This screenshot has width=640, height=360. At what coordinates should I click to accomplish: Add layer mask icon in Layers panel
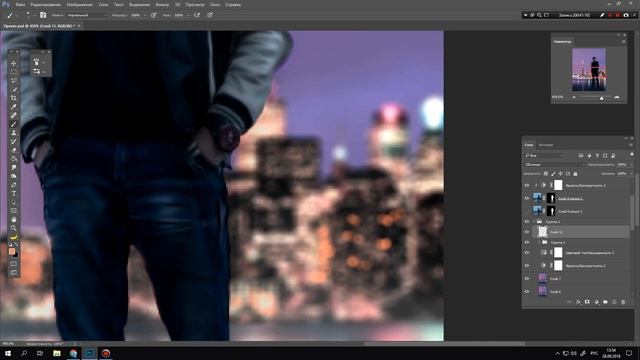point(587,302)
